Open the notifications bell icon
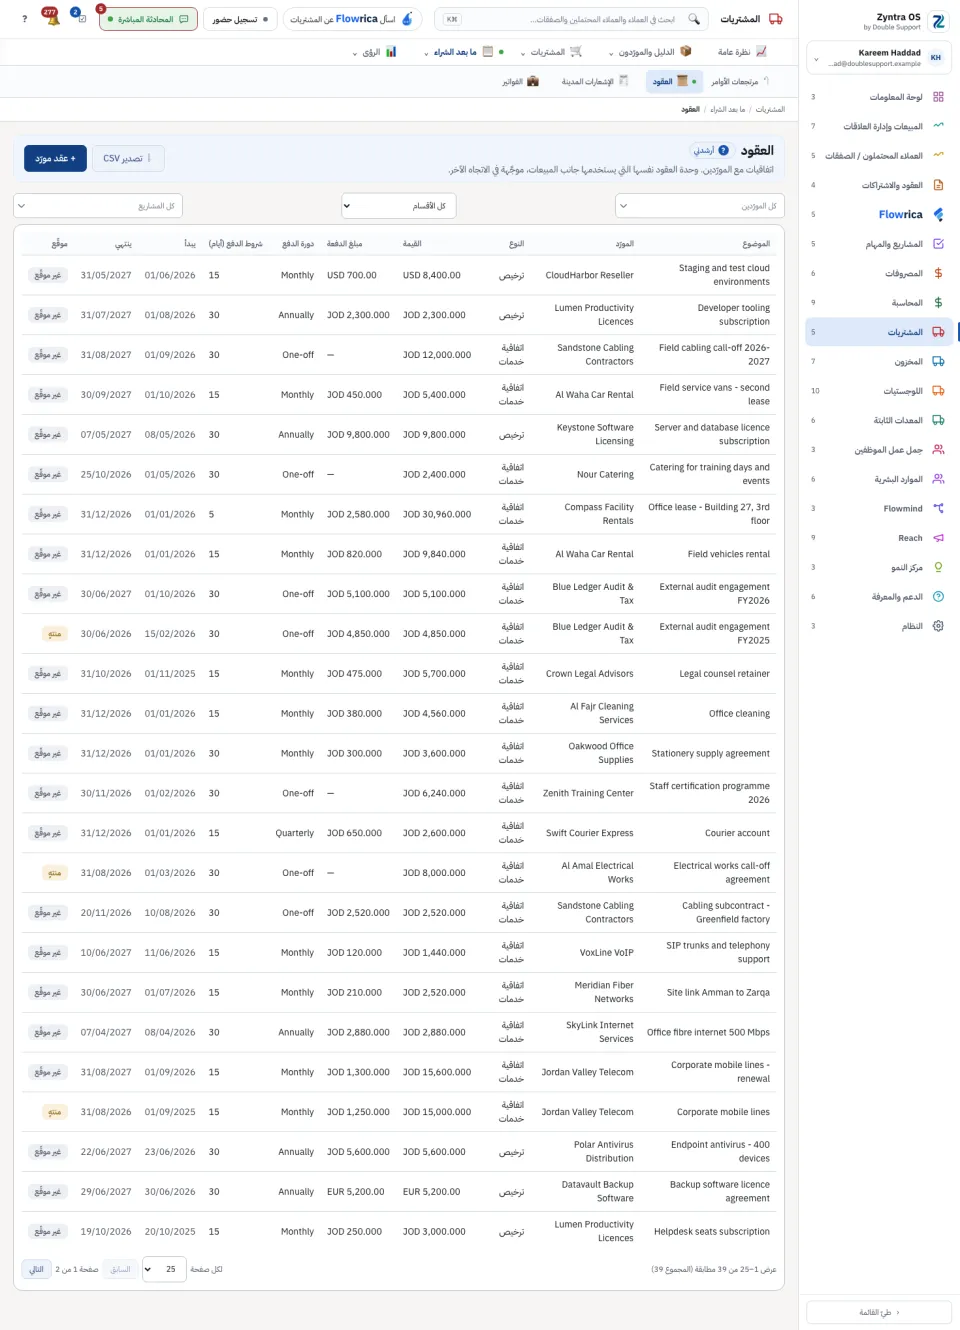This screenshot has width=960, height=1330. click(x=52, y=19)
